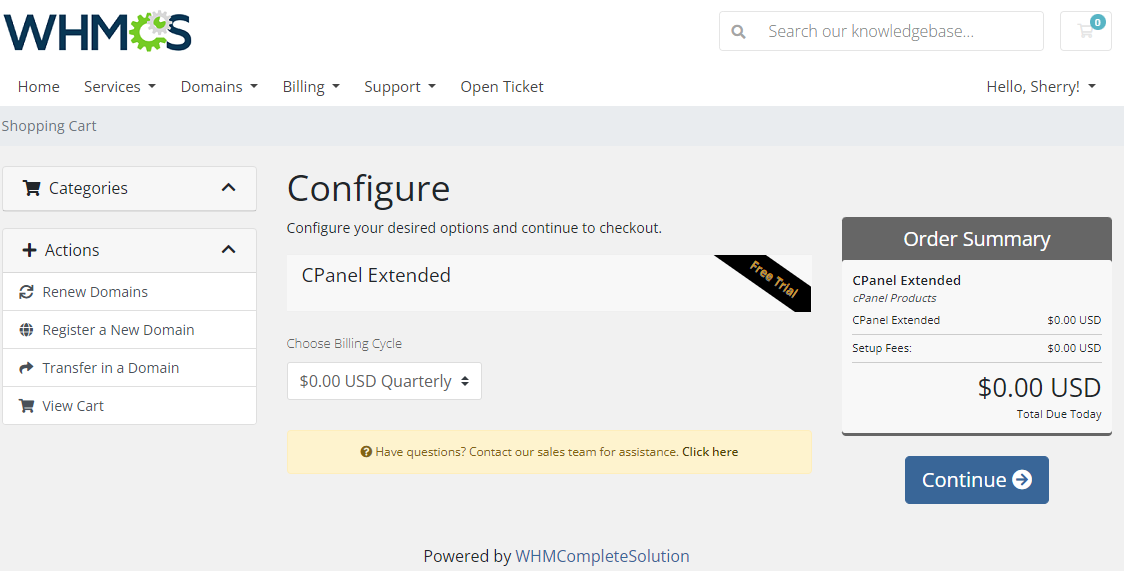Click the share arrow icon beside Transfer in a Domain
The width and height of the screenshot is (1124, 571).
tap(27, 368)
